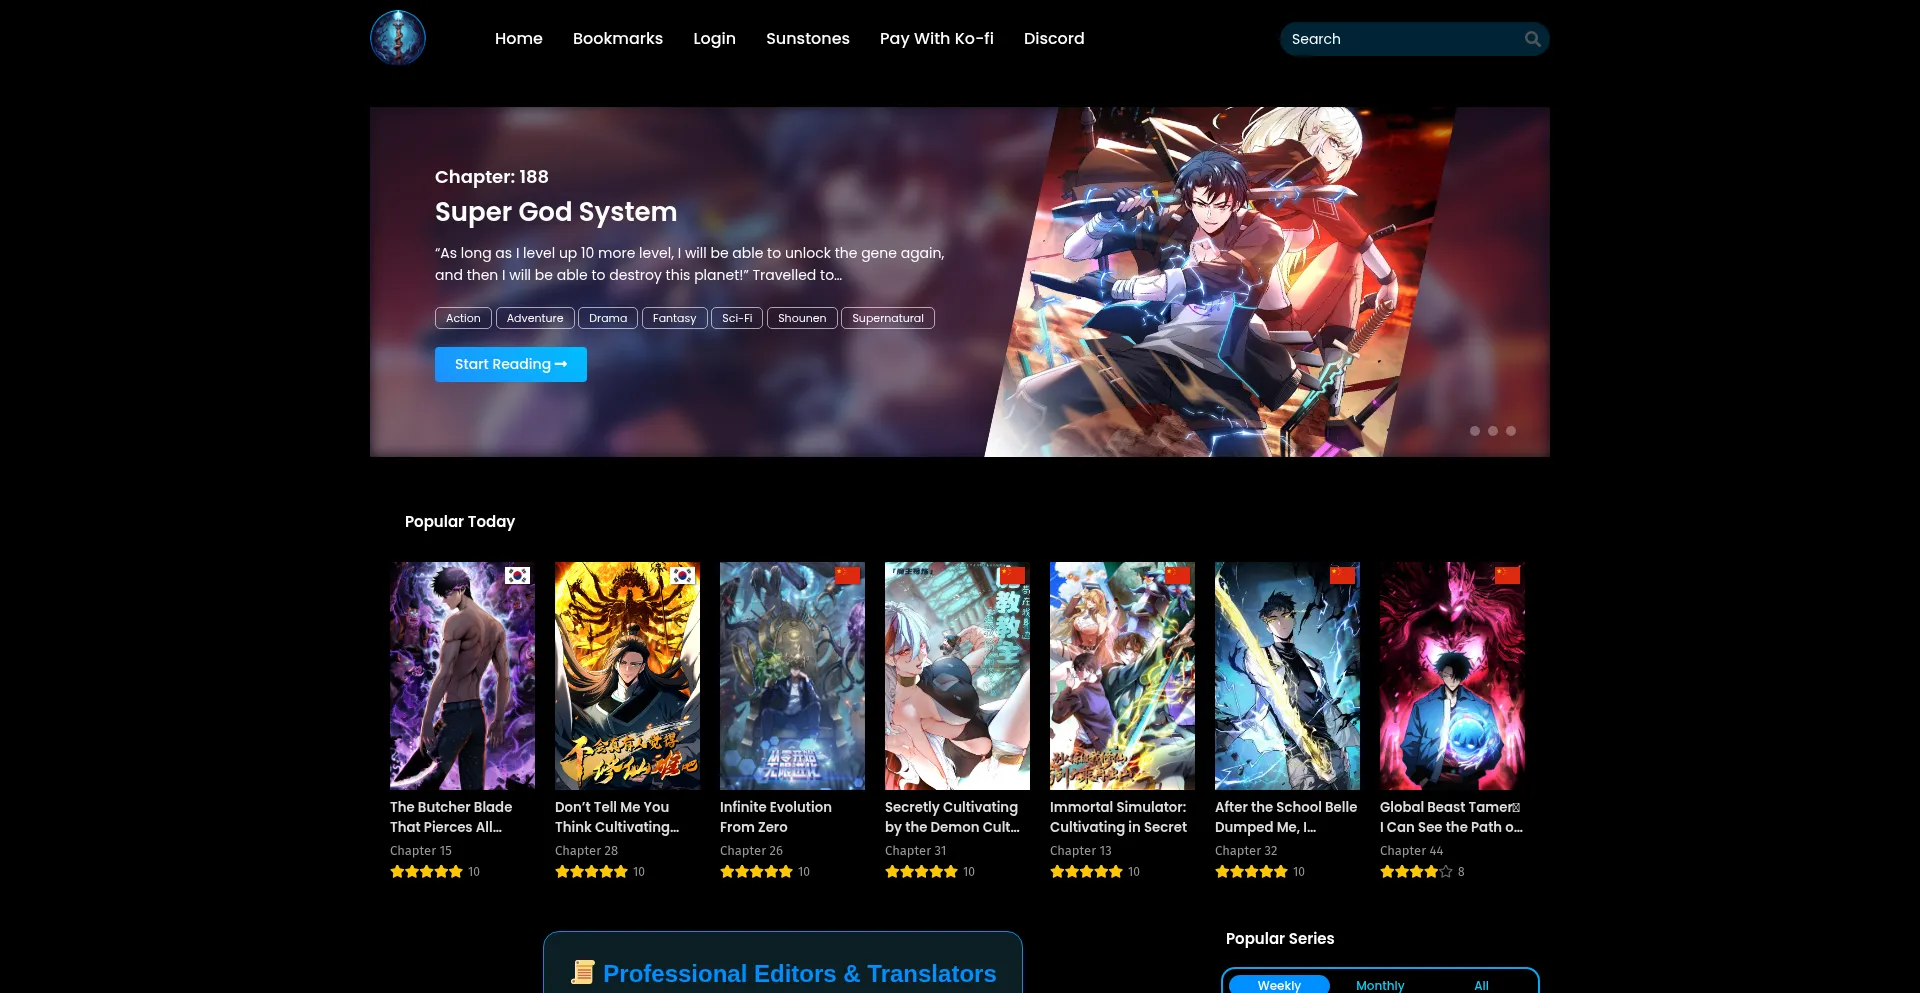
Task: Open the Bookmarks page
Action: (x=617, y=39)
